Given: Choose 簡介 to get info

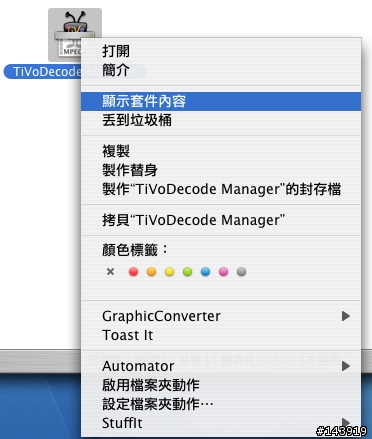Looking at the screenshot, I should pos(221,70).
